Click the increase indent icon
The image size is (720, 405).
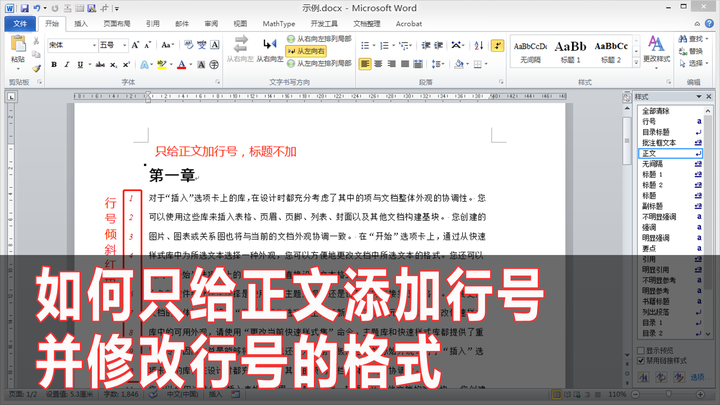pyautogui.click(x=439, y=45)
